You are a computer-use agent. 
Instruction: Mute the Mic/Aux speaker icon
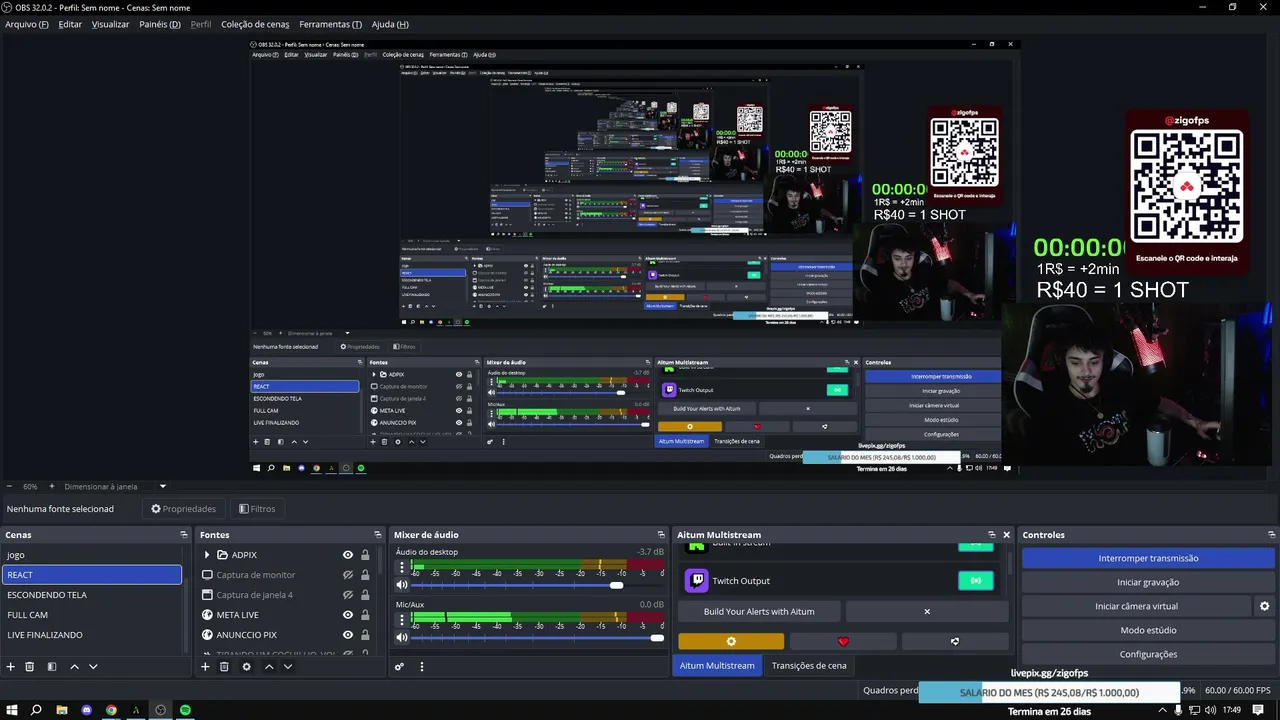coord(402,638)
